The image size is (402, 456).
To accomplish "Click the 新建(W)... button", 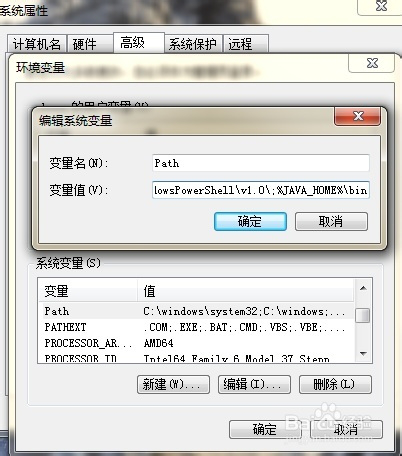I will (173, 384).
